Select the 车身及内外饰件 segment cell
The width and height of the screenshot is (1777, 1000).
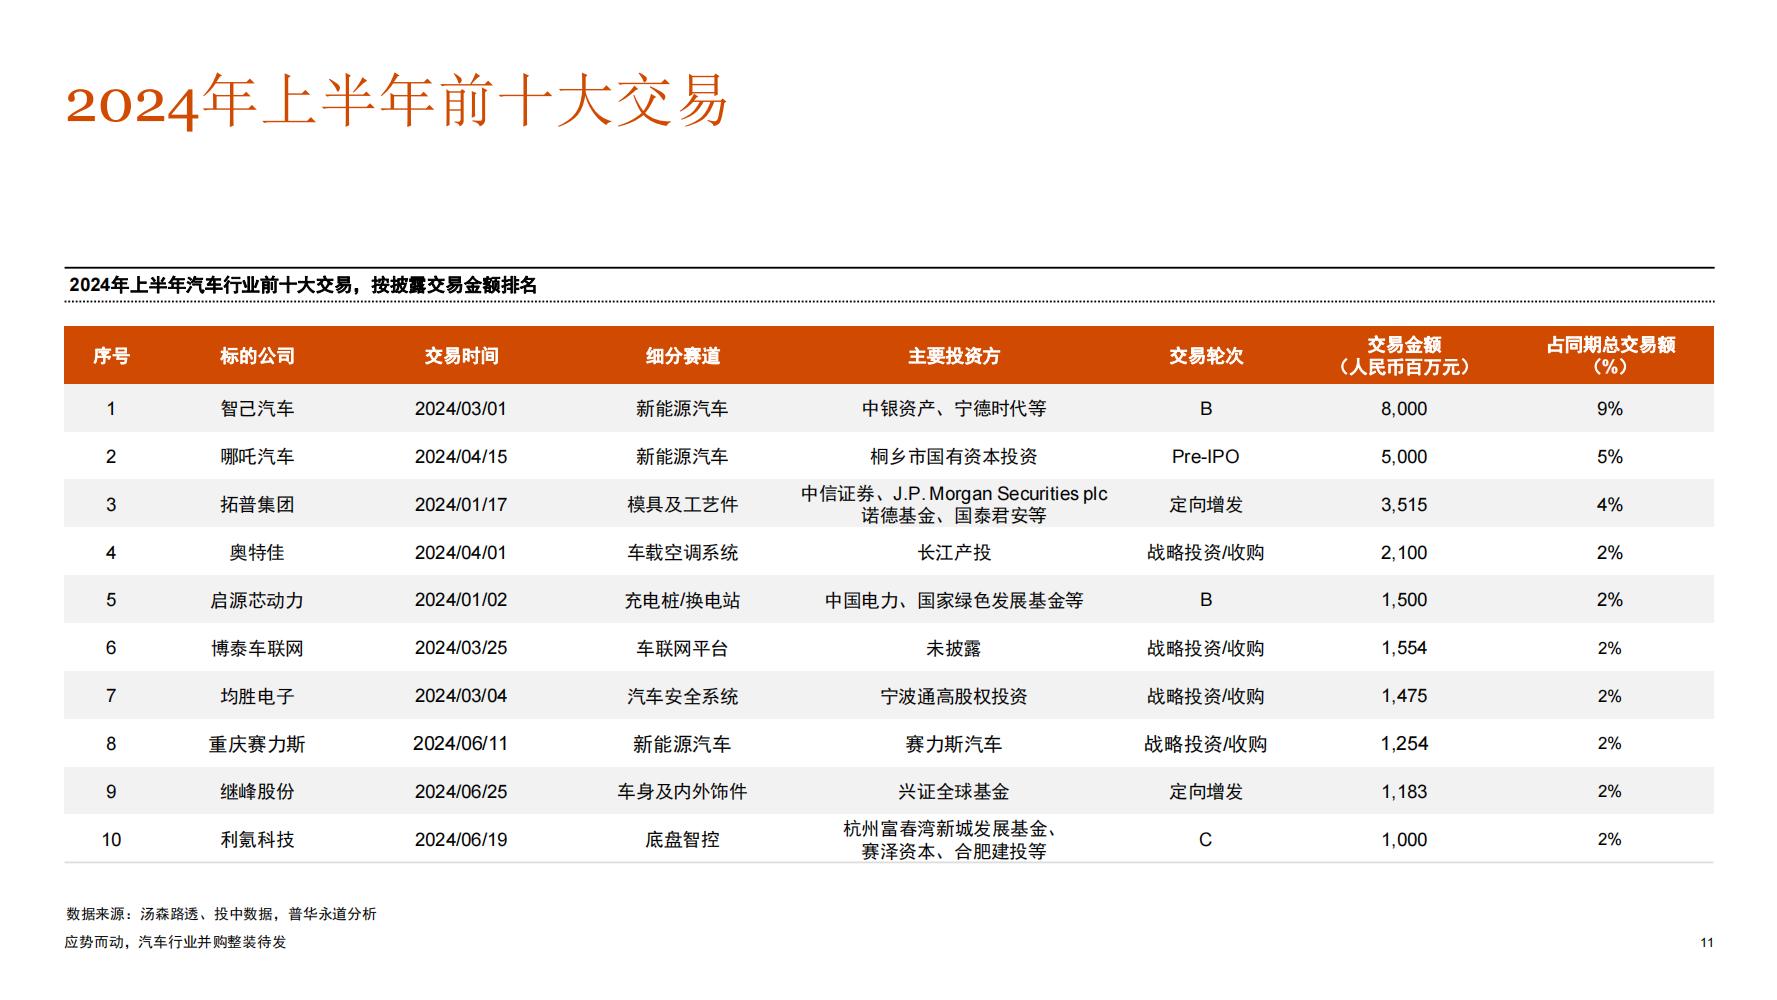pos(682,792)
